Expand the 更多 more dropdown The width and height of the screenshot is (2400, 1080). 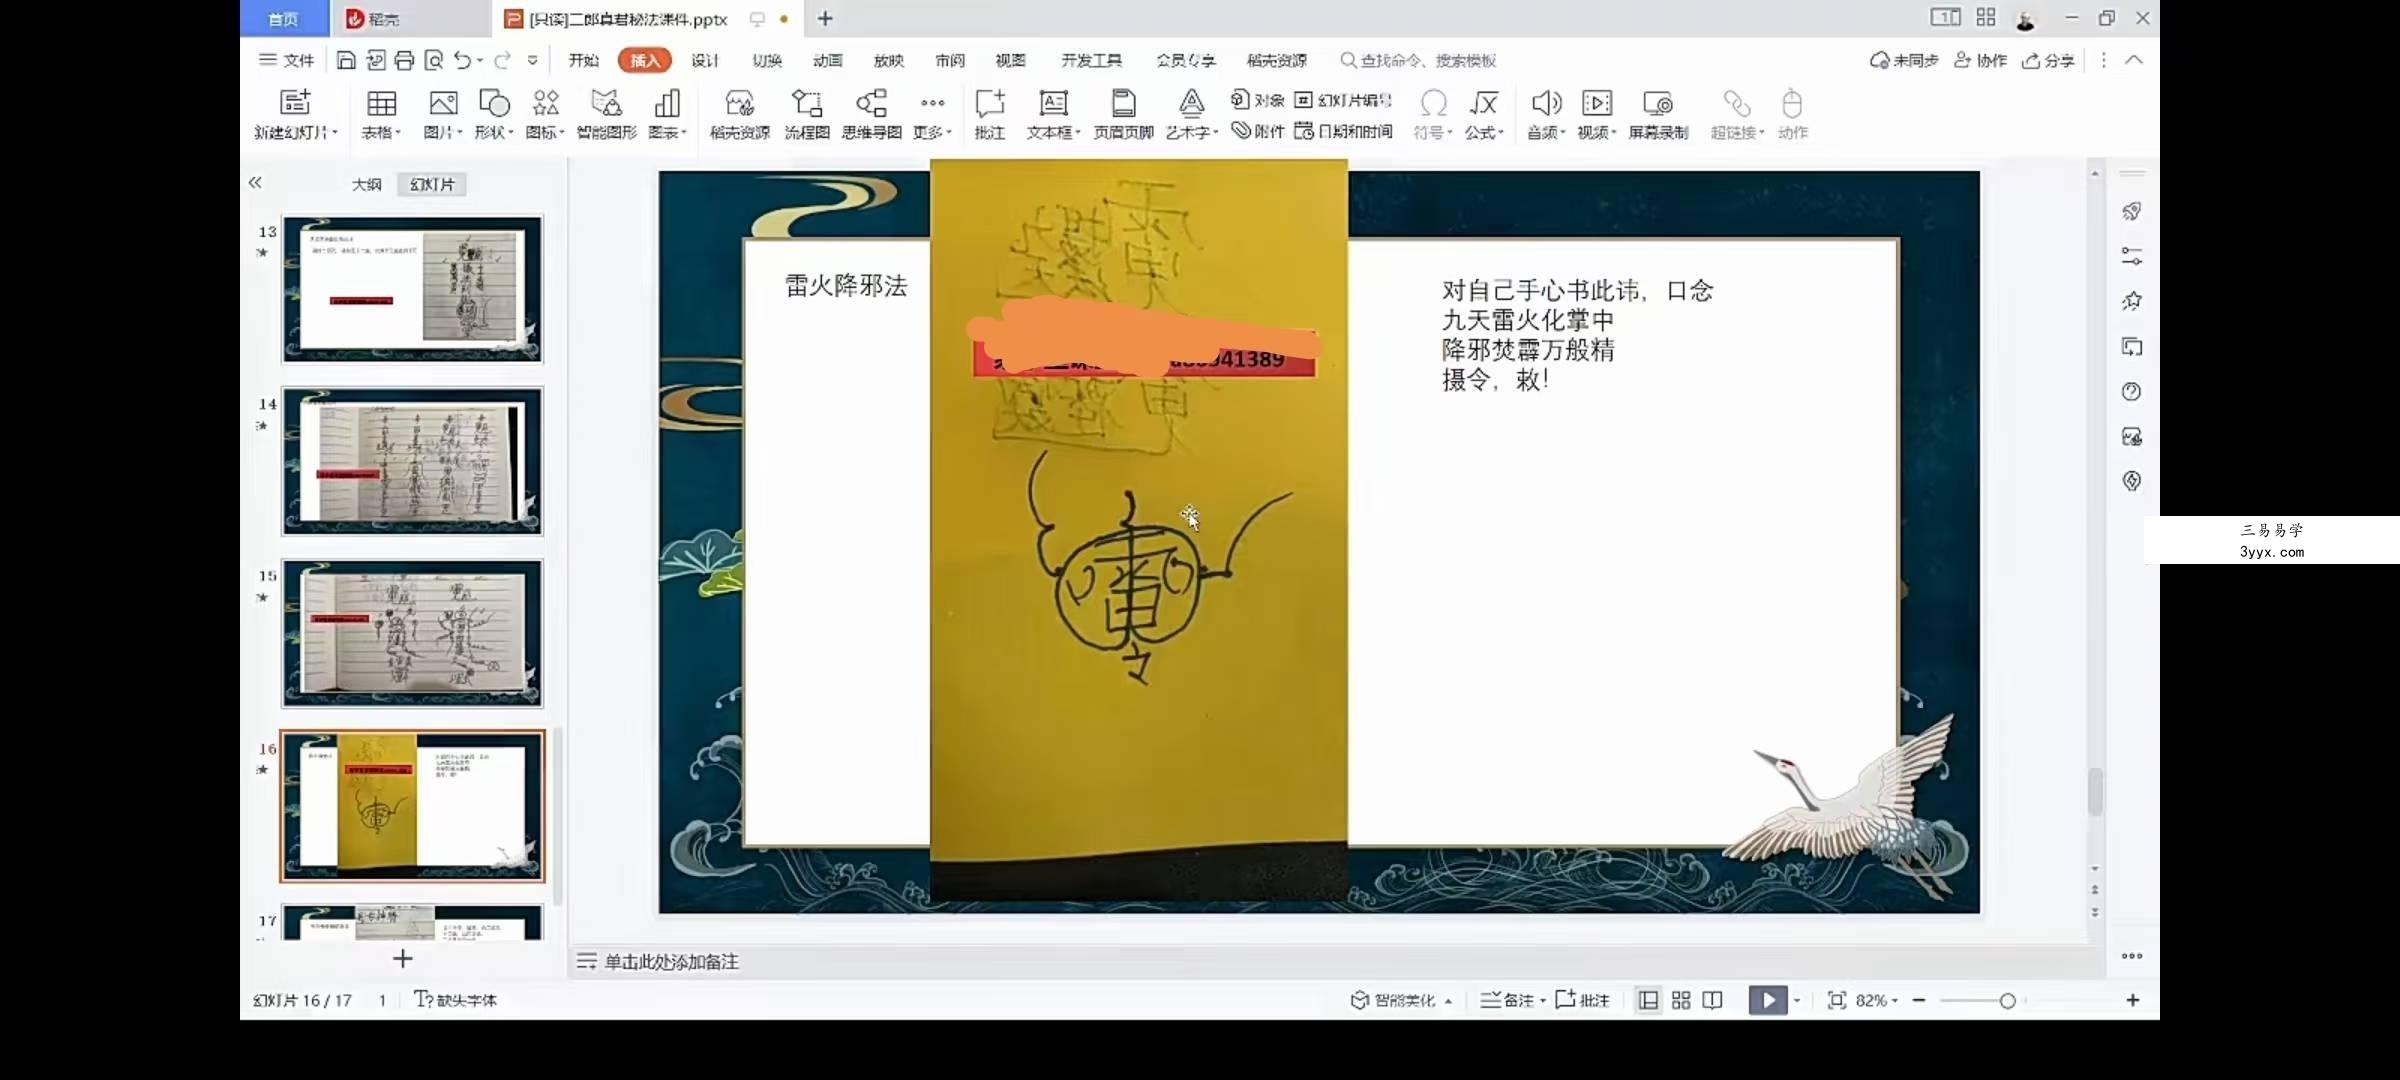[933, 114]
